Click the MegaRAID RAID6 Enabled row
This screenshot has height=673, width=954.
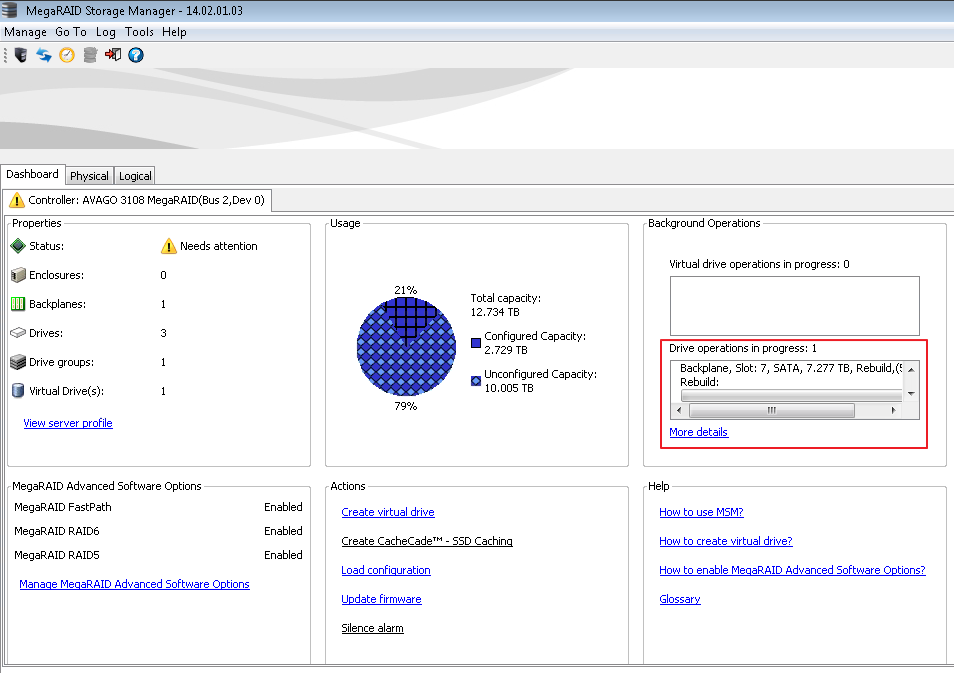158,531
